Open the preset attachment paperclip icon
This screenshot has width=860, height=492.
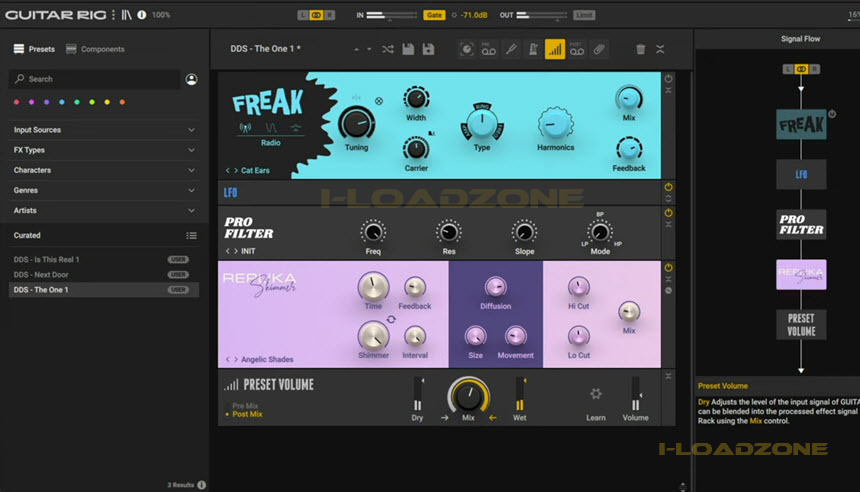click(599, 49)
